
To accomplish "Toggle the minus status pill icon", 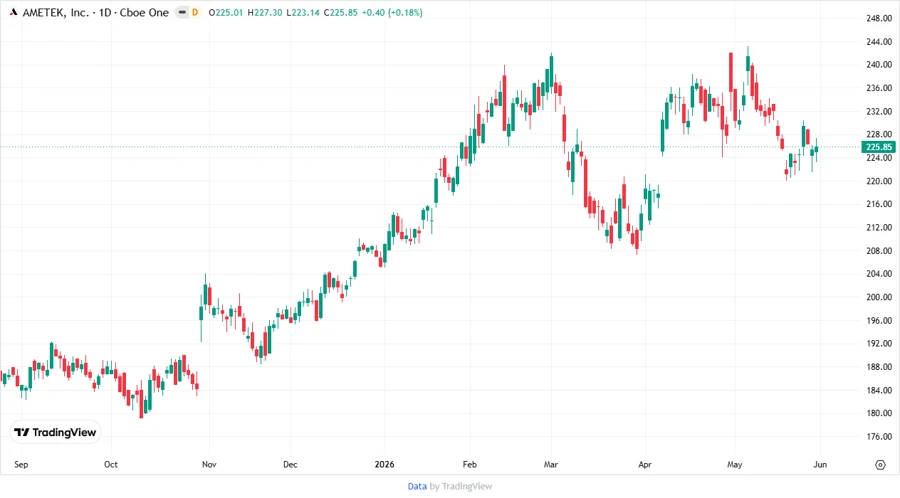I will click(182, 12).
